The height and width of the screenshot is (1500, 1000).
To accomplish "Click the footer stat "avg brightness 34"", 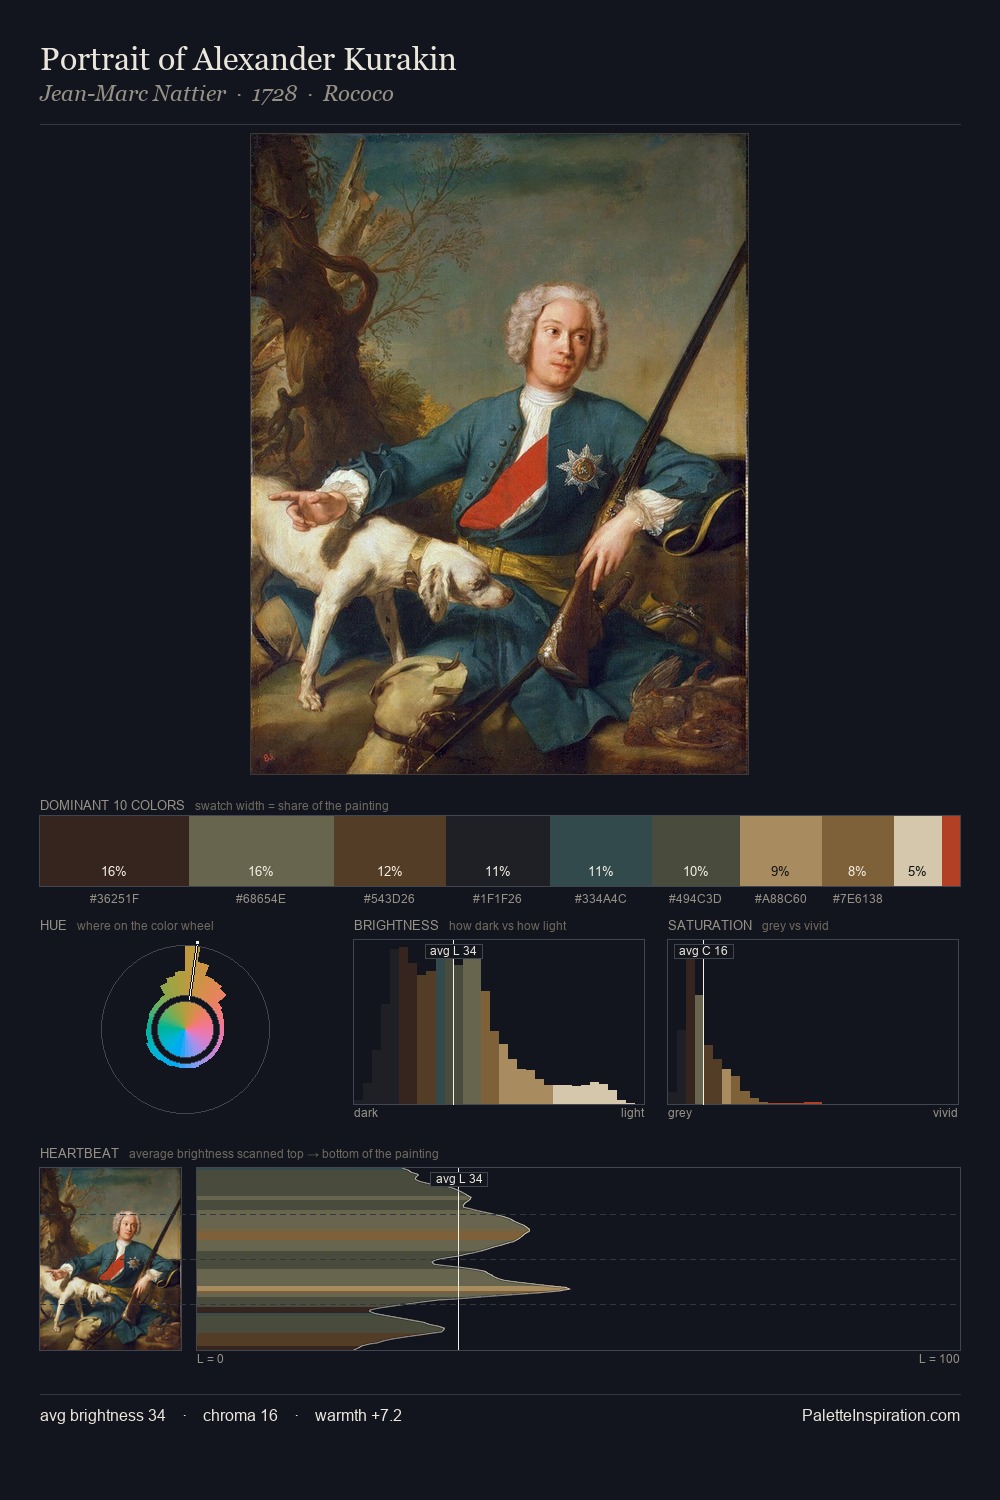I will tap(103, 1416).
